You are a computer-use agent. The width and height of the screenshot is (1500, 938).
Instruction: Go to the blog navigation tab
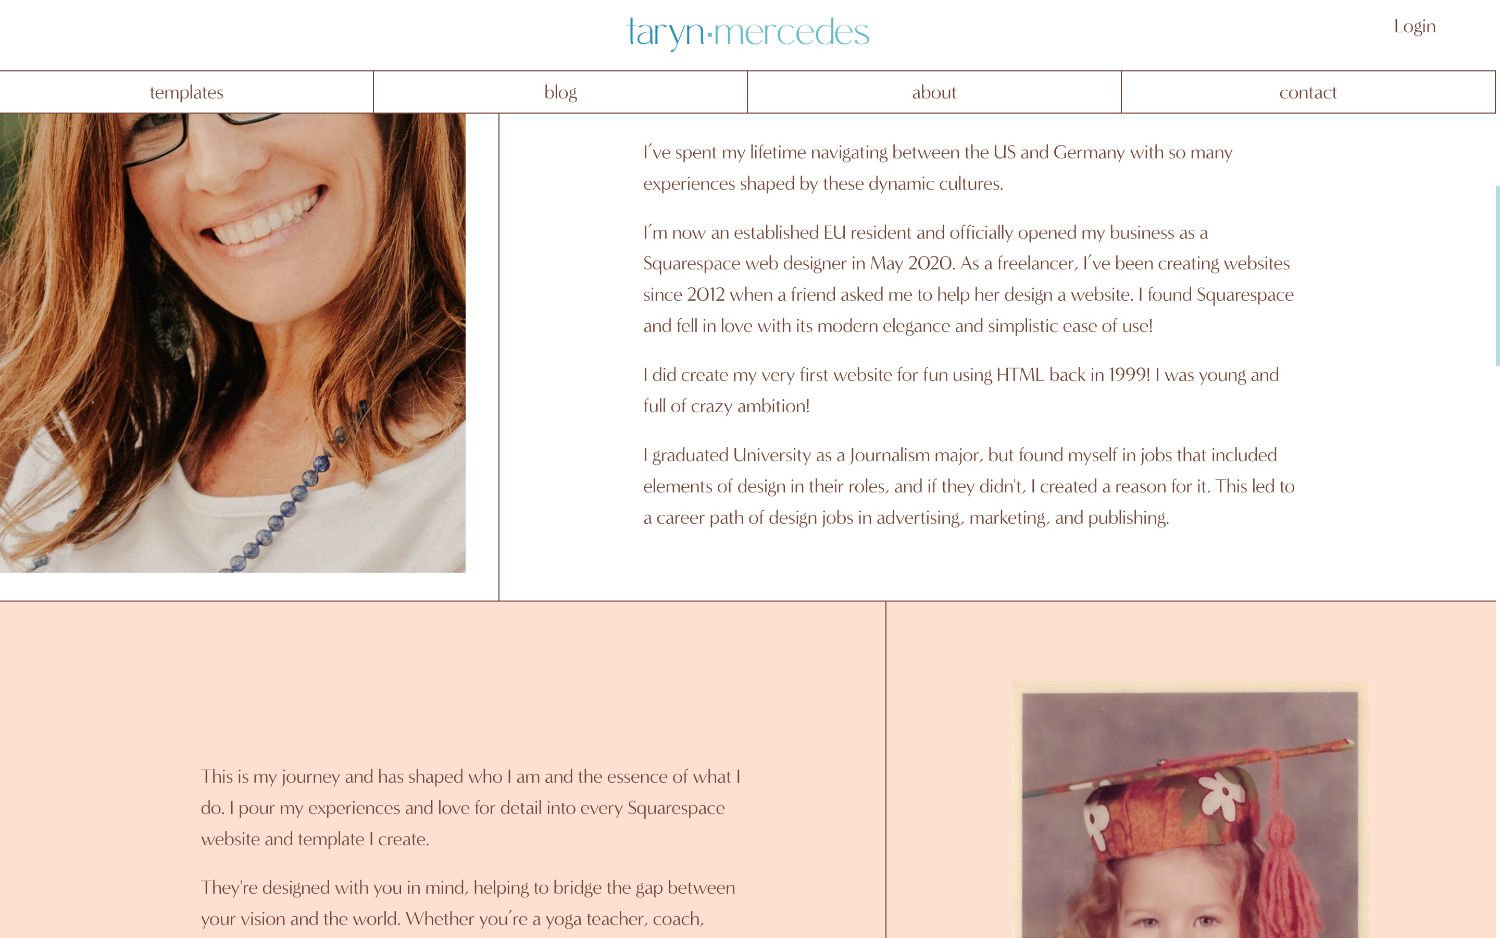pyautogui.click(x=560, y=92)
